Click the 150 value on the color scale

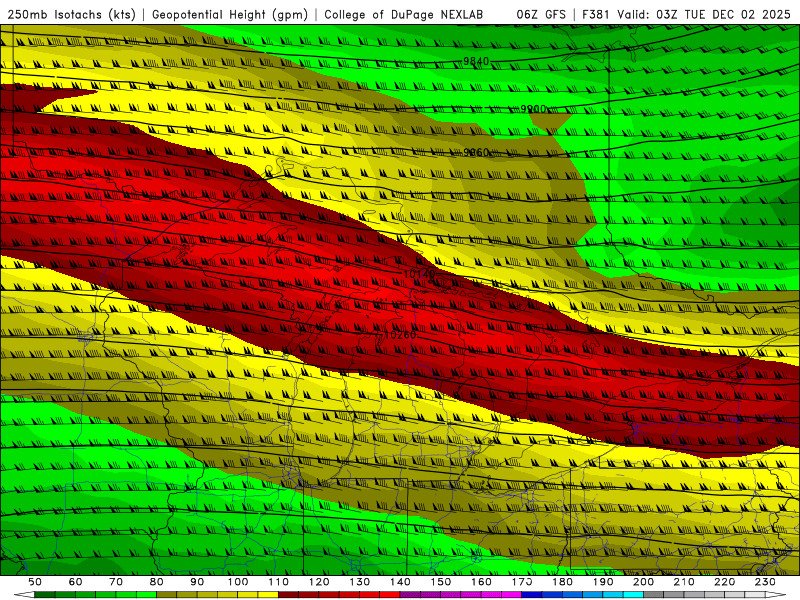click(x=441, y=582)
